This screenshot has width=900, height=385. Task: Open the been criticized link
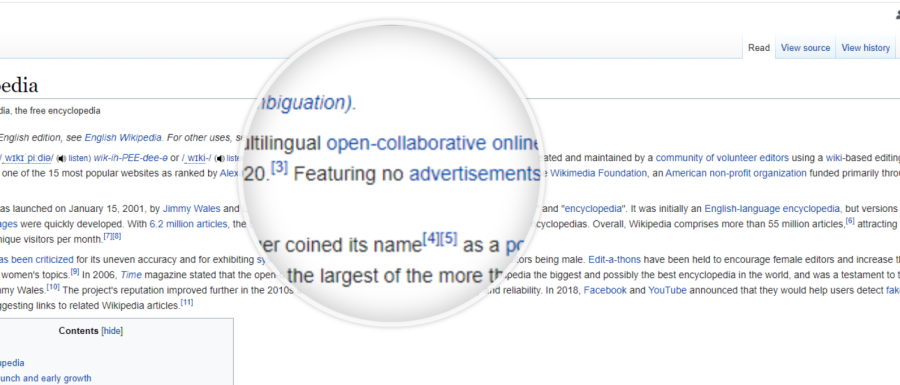(x=37, y=259)
